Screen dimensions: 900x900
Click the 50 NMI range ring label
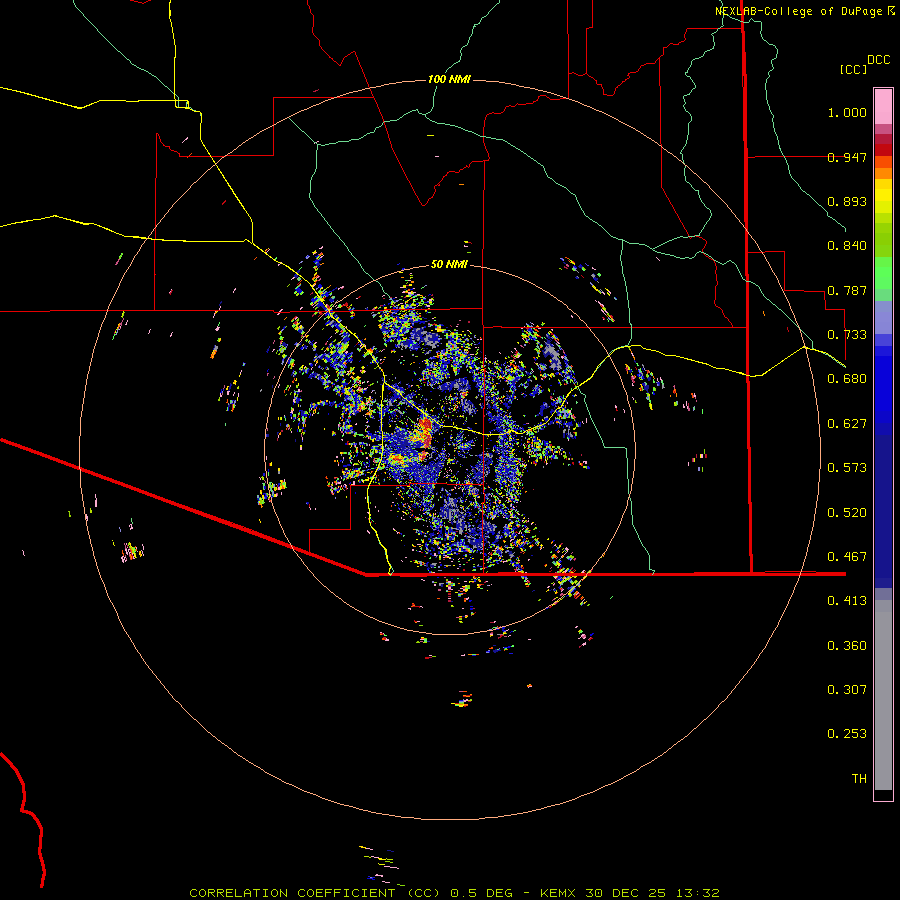(449, 264)
